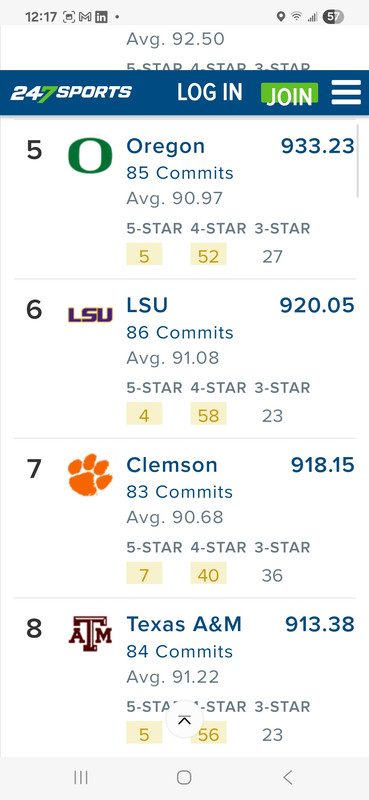Open the hamburger menu icon
The height and width of the screenshot is (800, 369).
click(x=346, y=93)
